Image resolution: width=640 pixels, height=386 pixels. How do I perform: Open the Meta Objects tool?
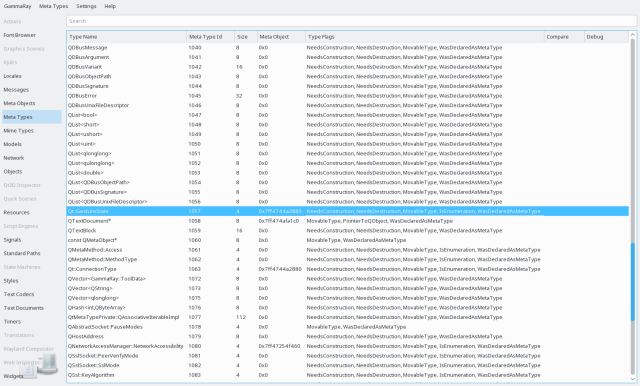(x=32, y=103)
